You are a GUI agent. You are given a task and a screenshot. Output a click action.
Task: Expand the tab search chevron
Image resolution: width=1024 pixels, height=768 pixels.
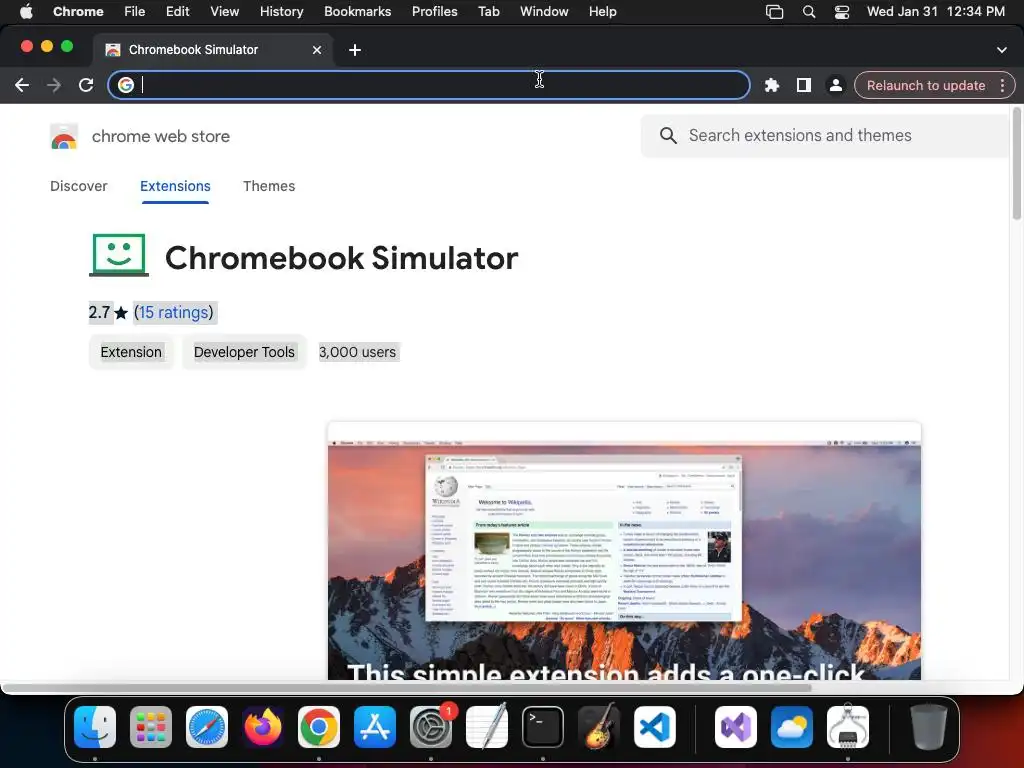[x=1002, y=50]
